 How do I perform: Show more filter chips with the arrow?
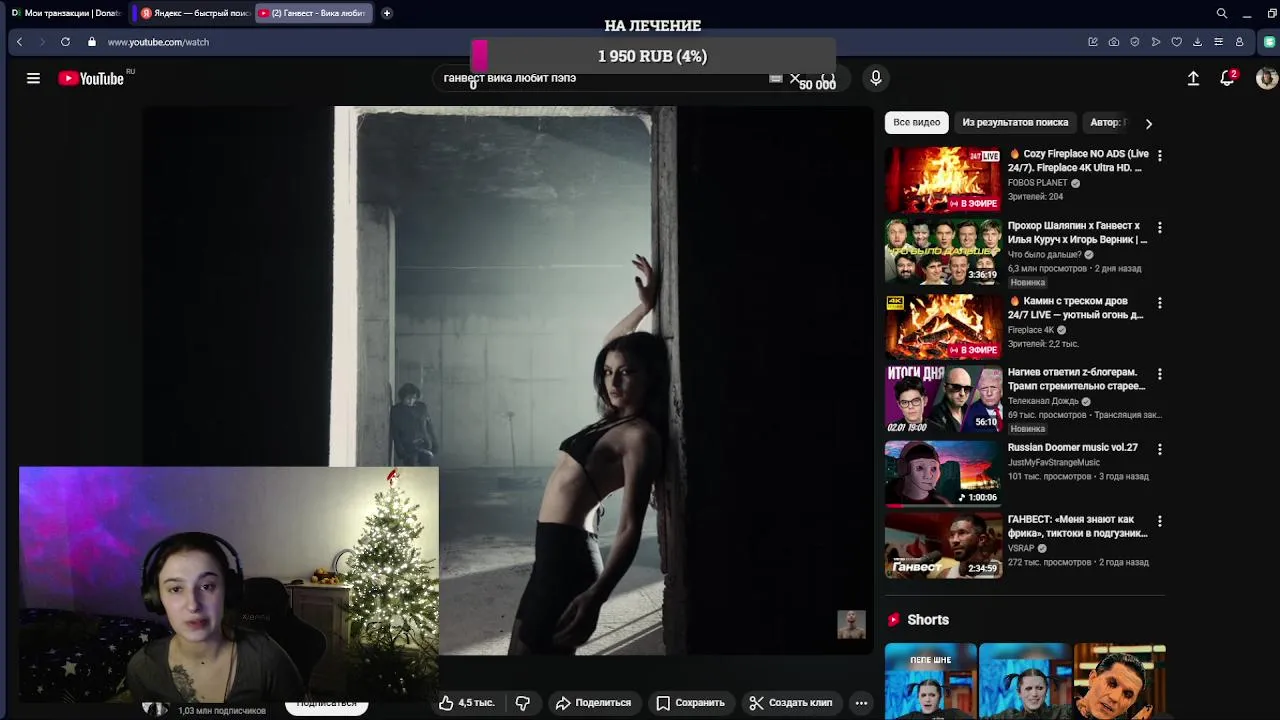(x=1148, y=123)
